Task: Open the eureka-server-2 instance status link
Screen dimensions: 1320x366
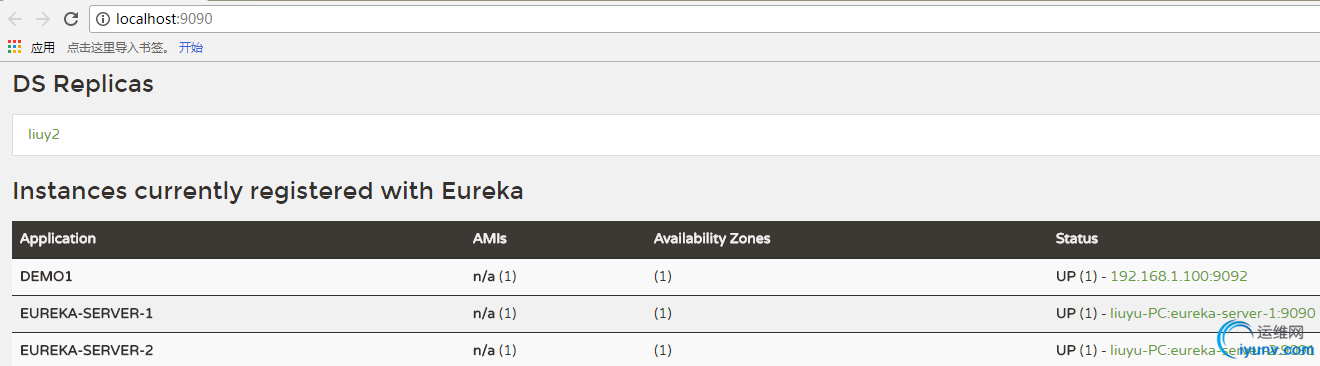Action: (x=1213, y=350)
